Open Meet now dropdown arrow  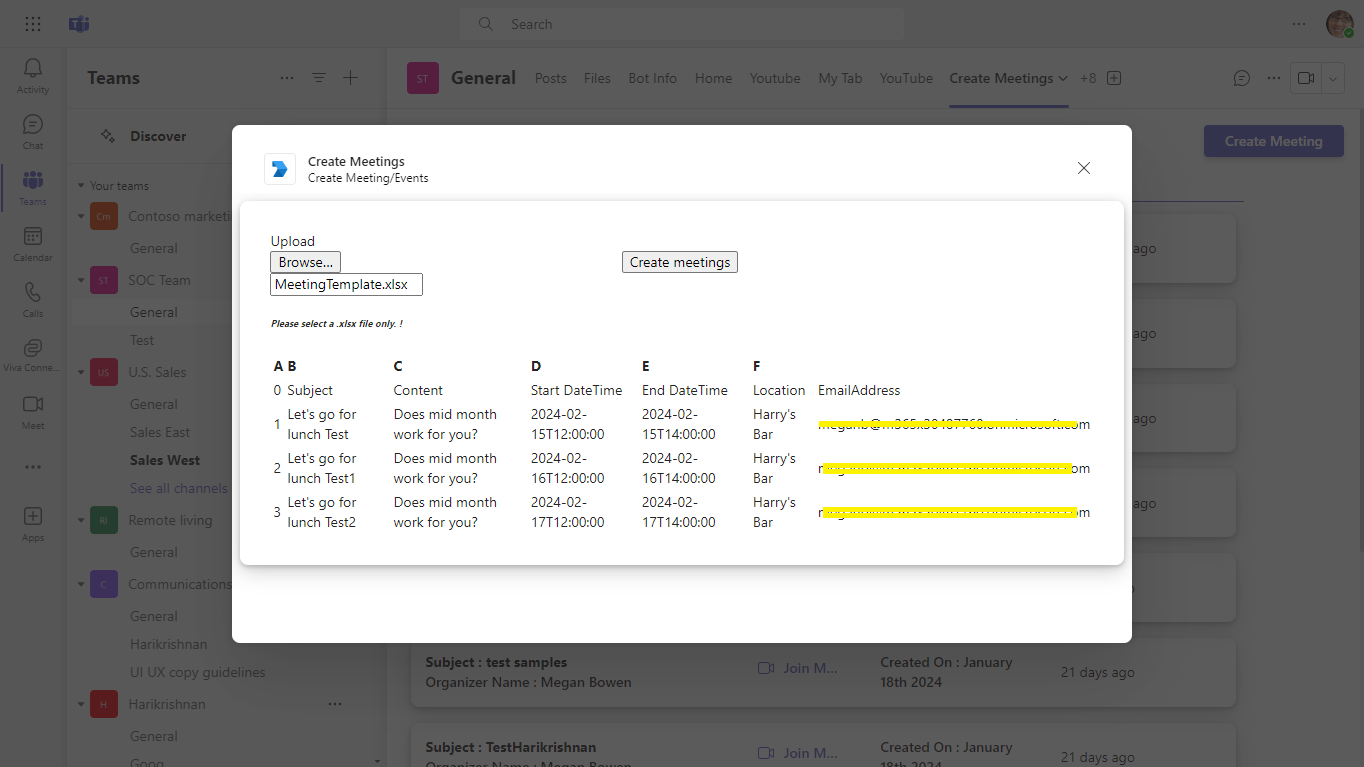(1332, 78)
